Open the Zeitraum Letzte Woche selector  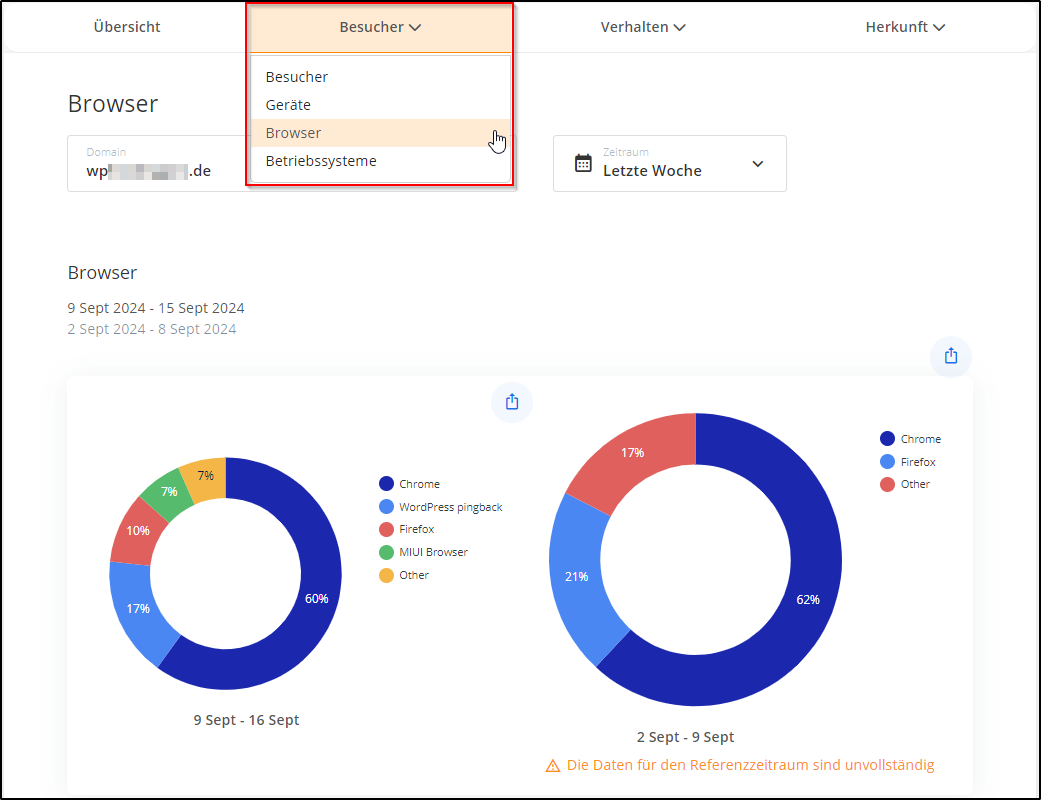pos(669,163)
